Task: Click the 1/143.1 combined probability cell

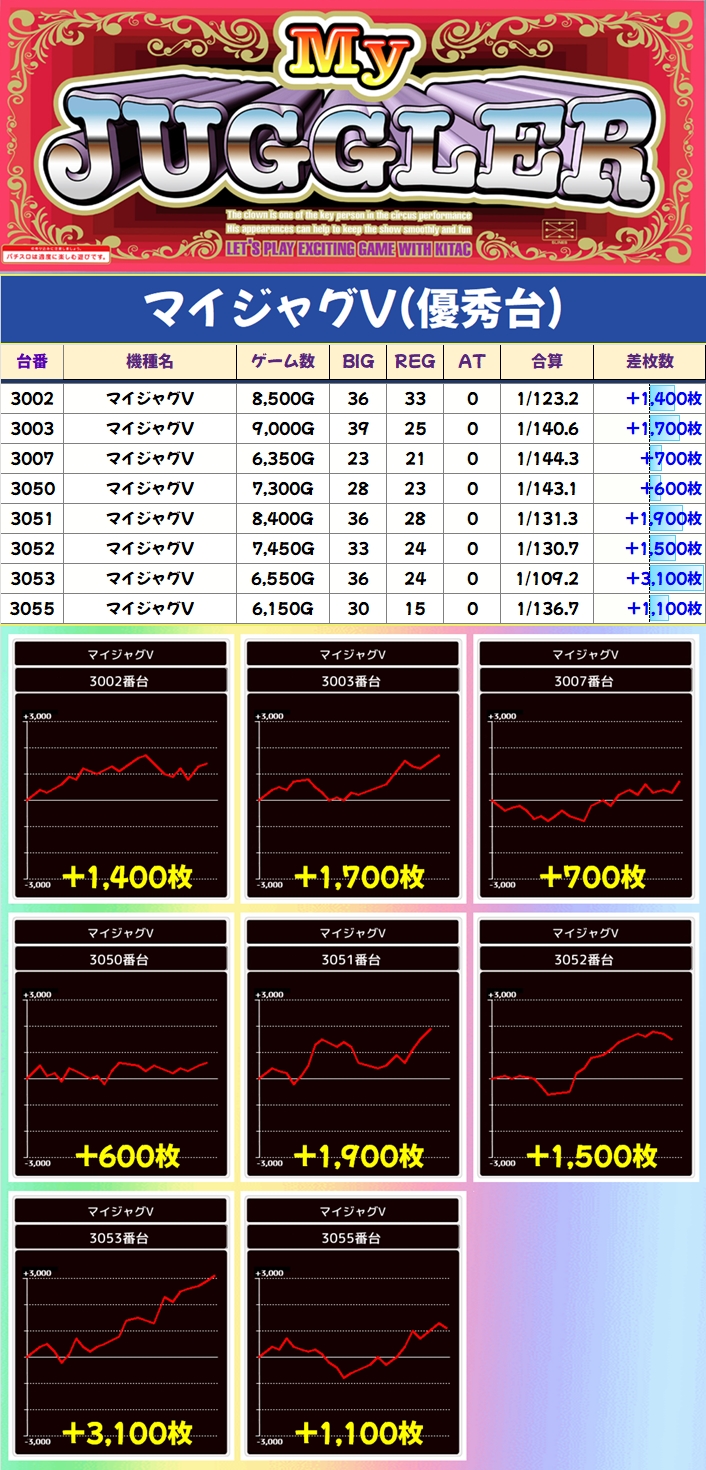Action: pyautogui.click(x=547, y=489)
